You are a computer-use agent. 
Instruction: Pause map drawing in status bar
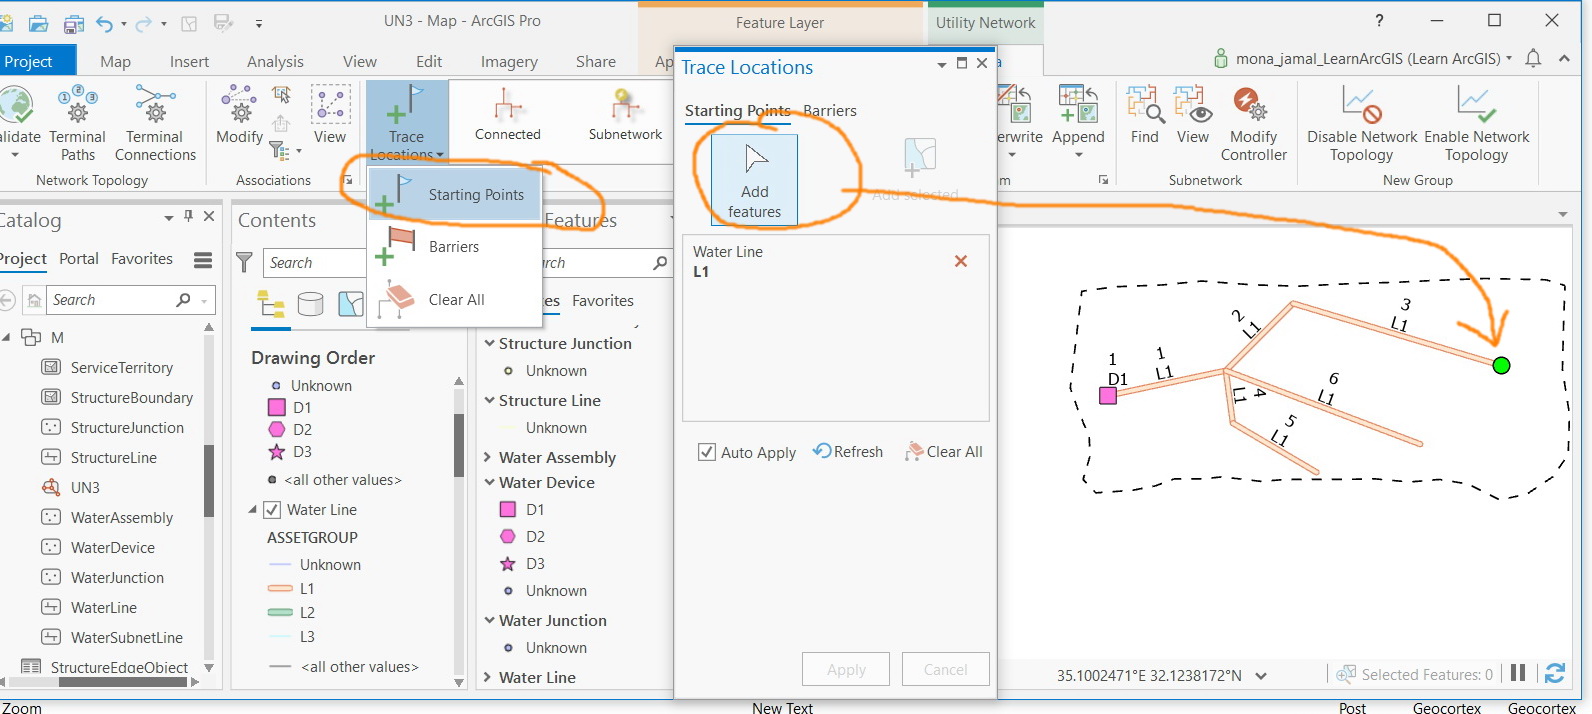click(x=1518, y=674)
